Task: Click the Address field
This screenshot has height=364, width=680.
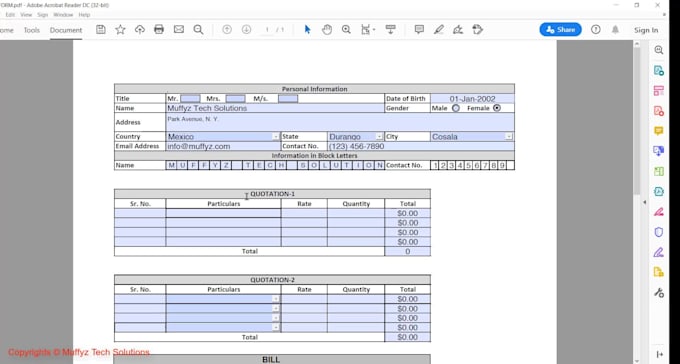Action: [x=340, y=122]
